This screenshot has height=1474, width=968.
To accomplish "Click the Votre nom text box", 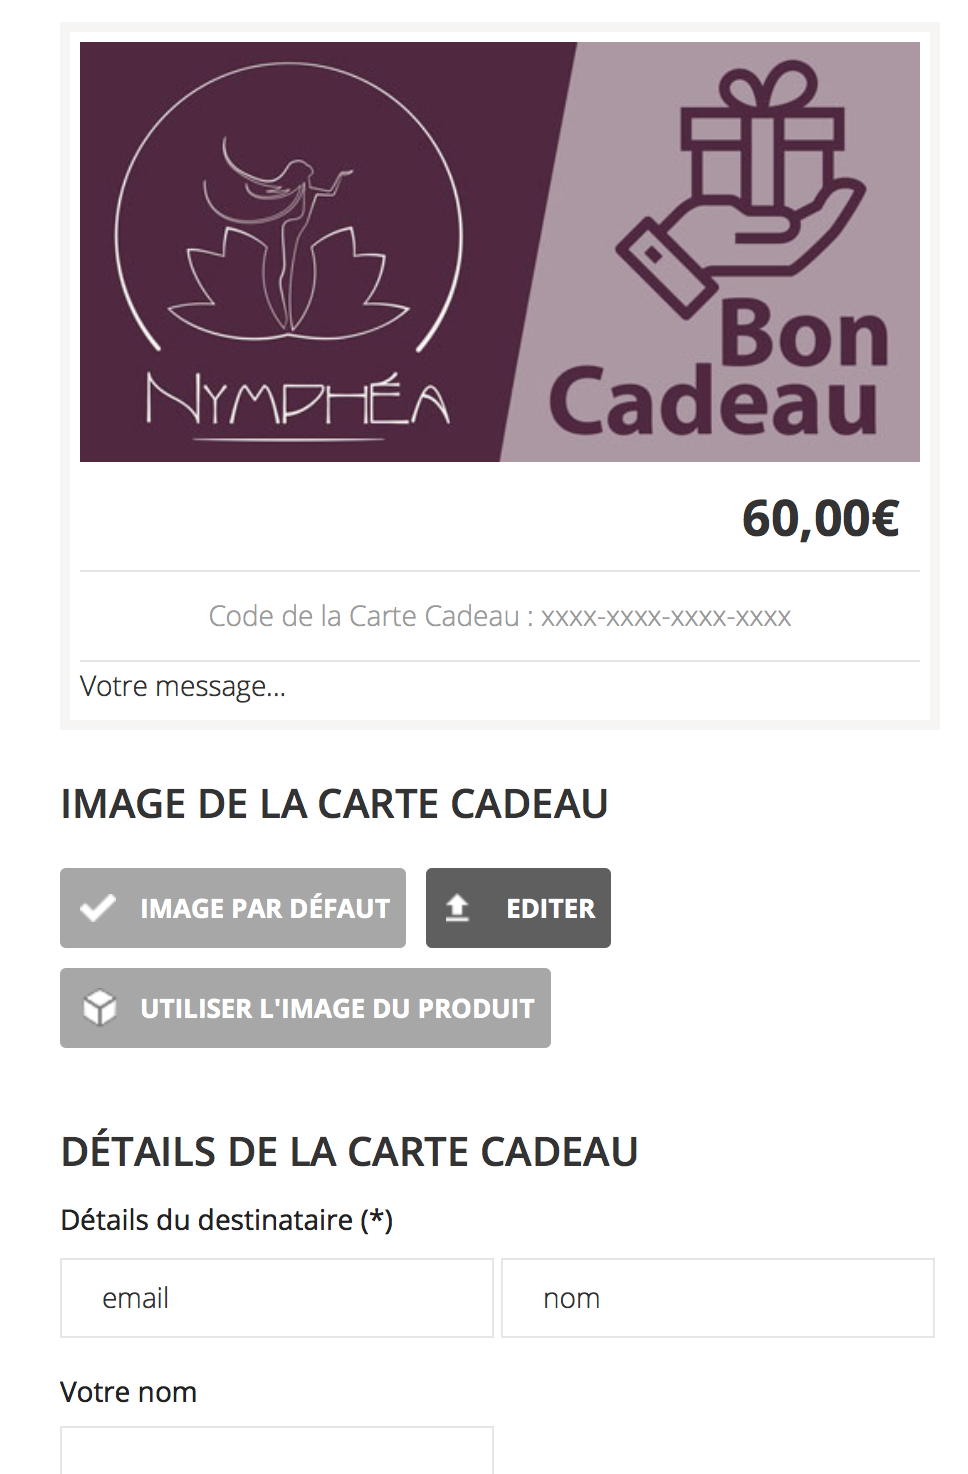I will point(277,1450).
